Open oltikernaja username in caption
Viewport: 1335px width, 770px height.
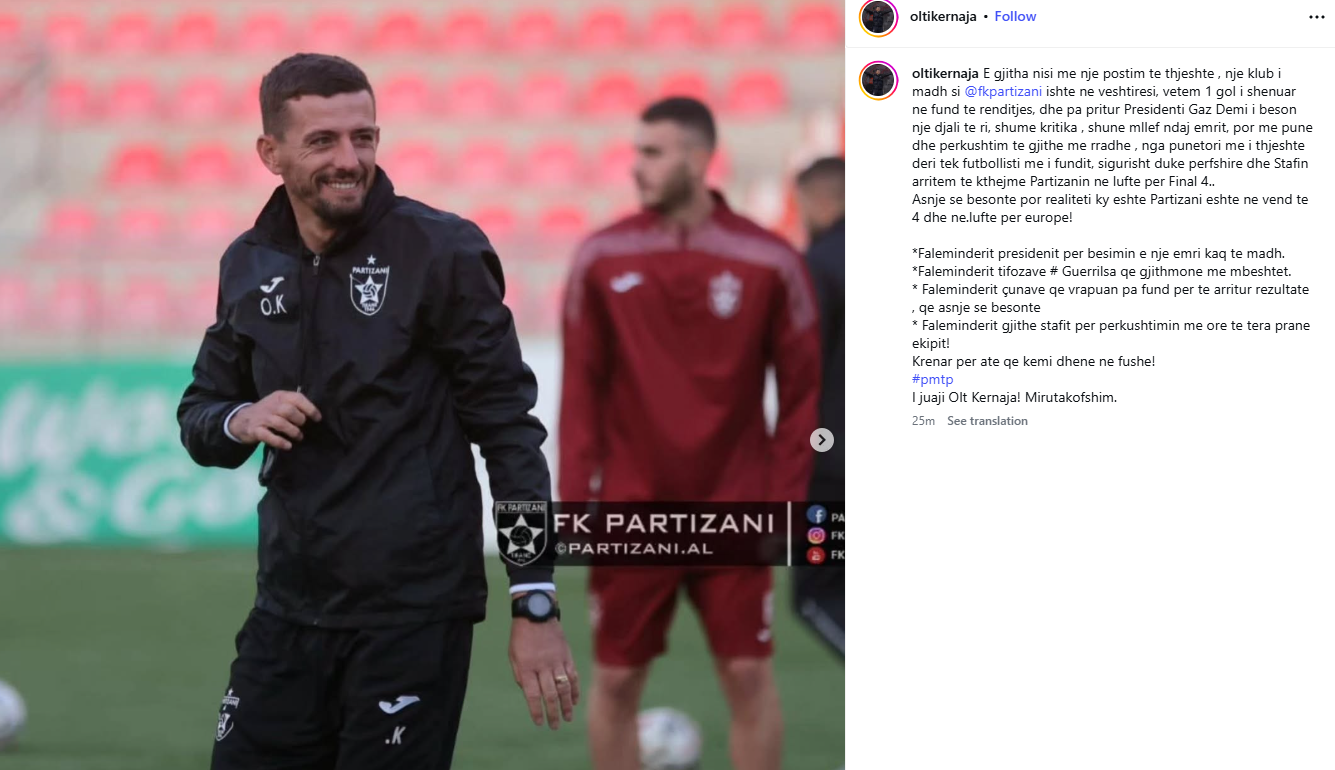(x=946, y=73)
